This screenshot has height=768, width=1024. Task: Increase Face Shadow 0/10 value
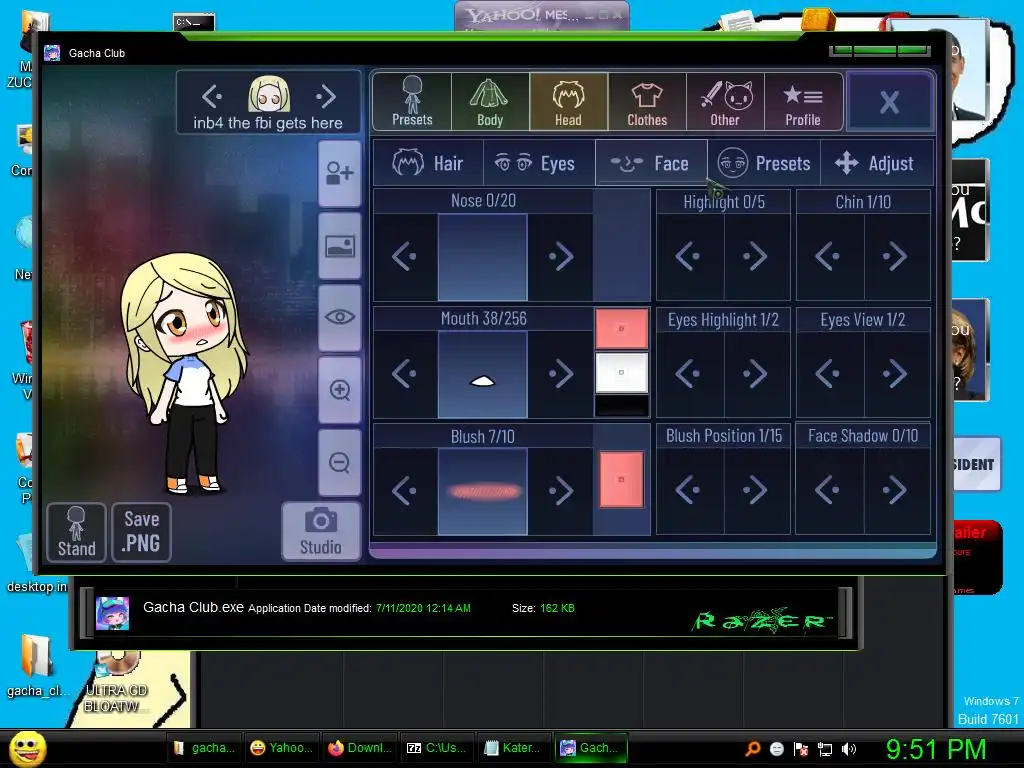[x=897, y=490]
